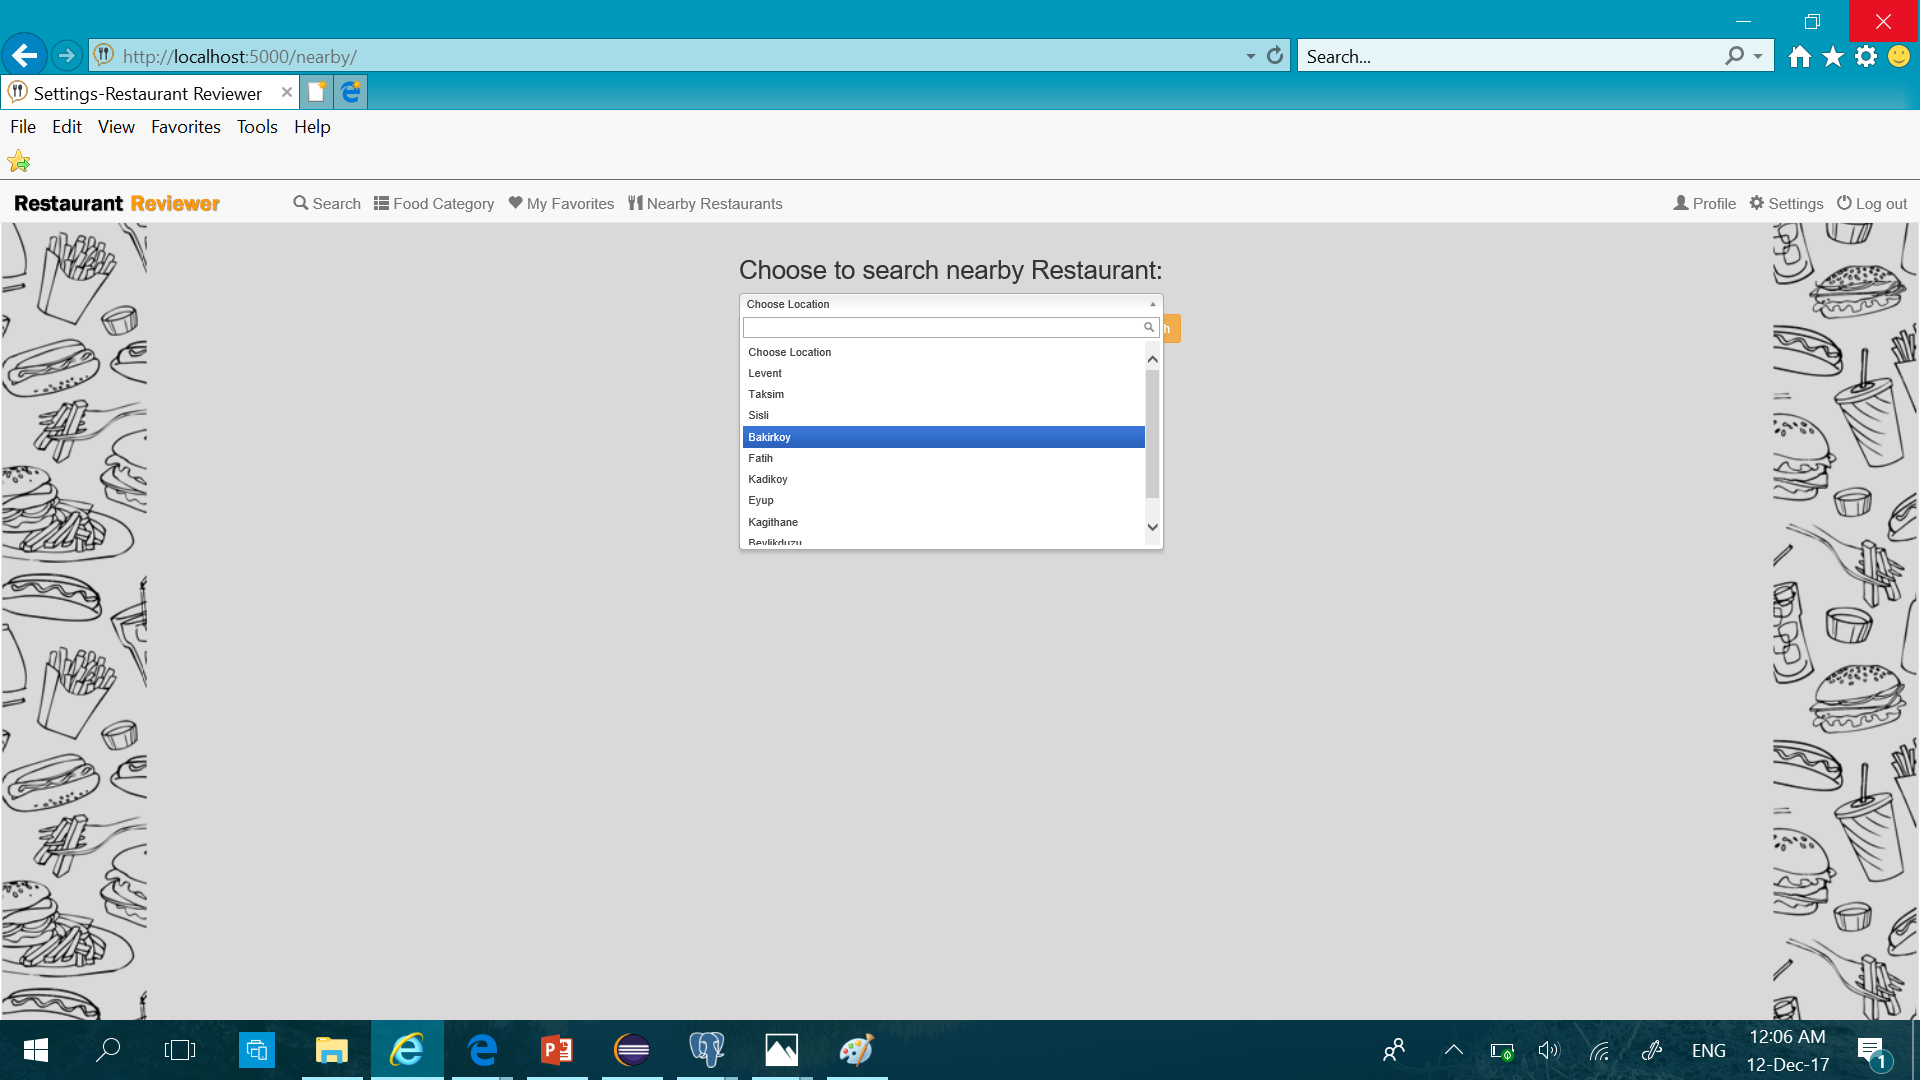This screenshot has height=1080, width=1920.
Task: Select Bakirkoy from the location list
Action: (x=943, y=437)
